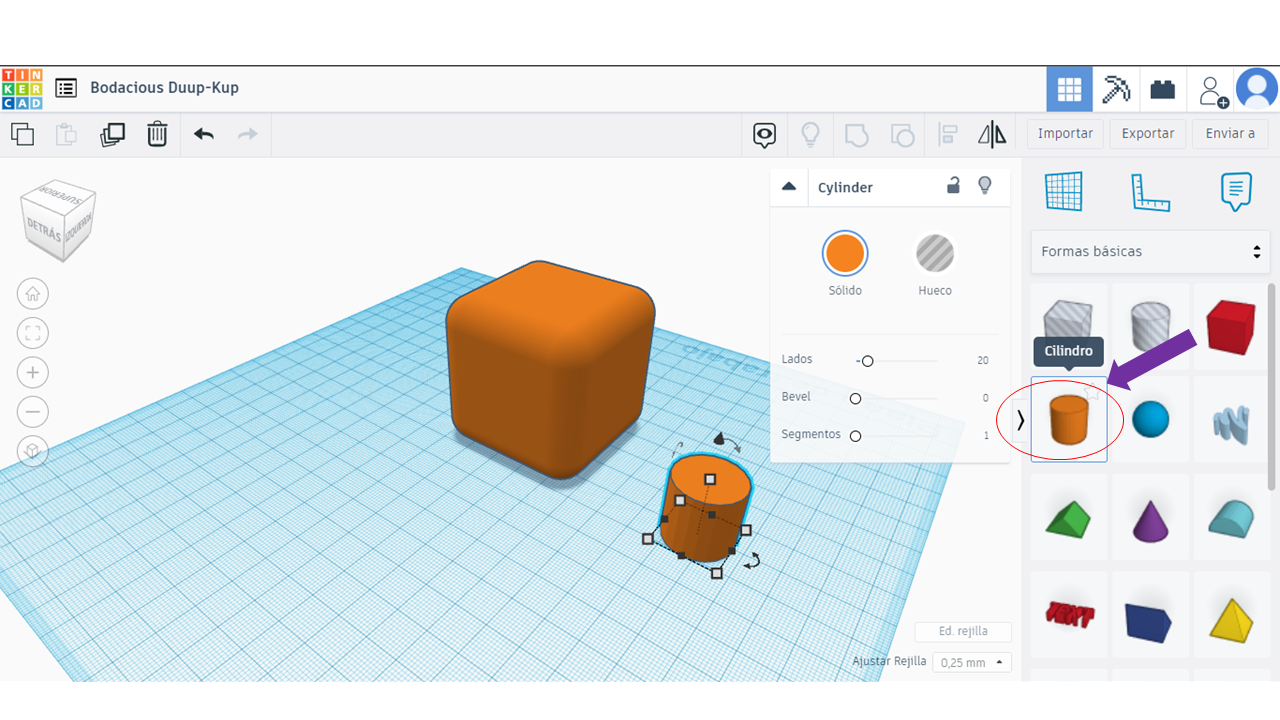The width and height of the screenshot is (1280, 720).
Task: Open Ed. rejilla grid settings
Action: pos(963,631)
